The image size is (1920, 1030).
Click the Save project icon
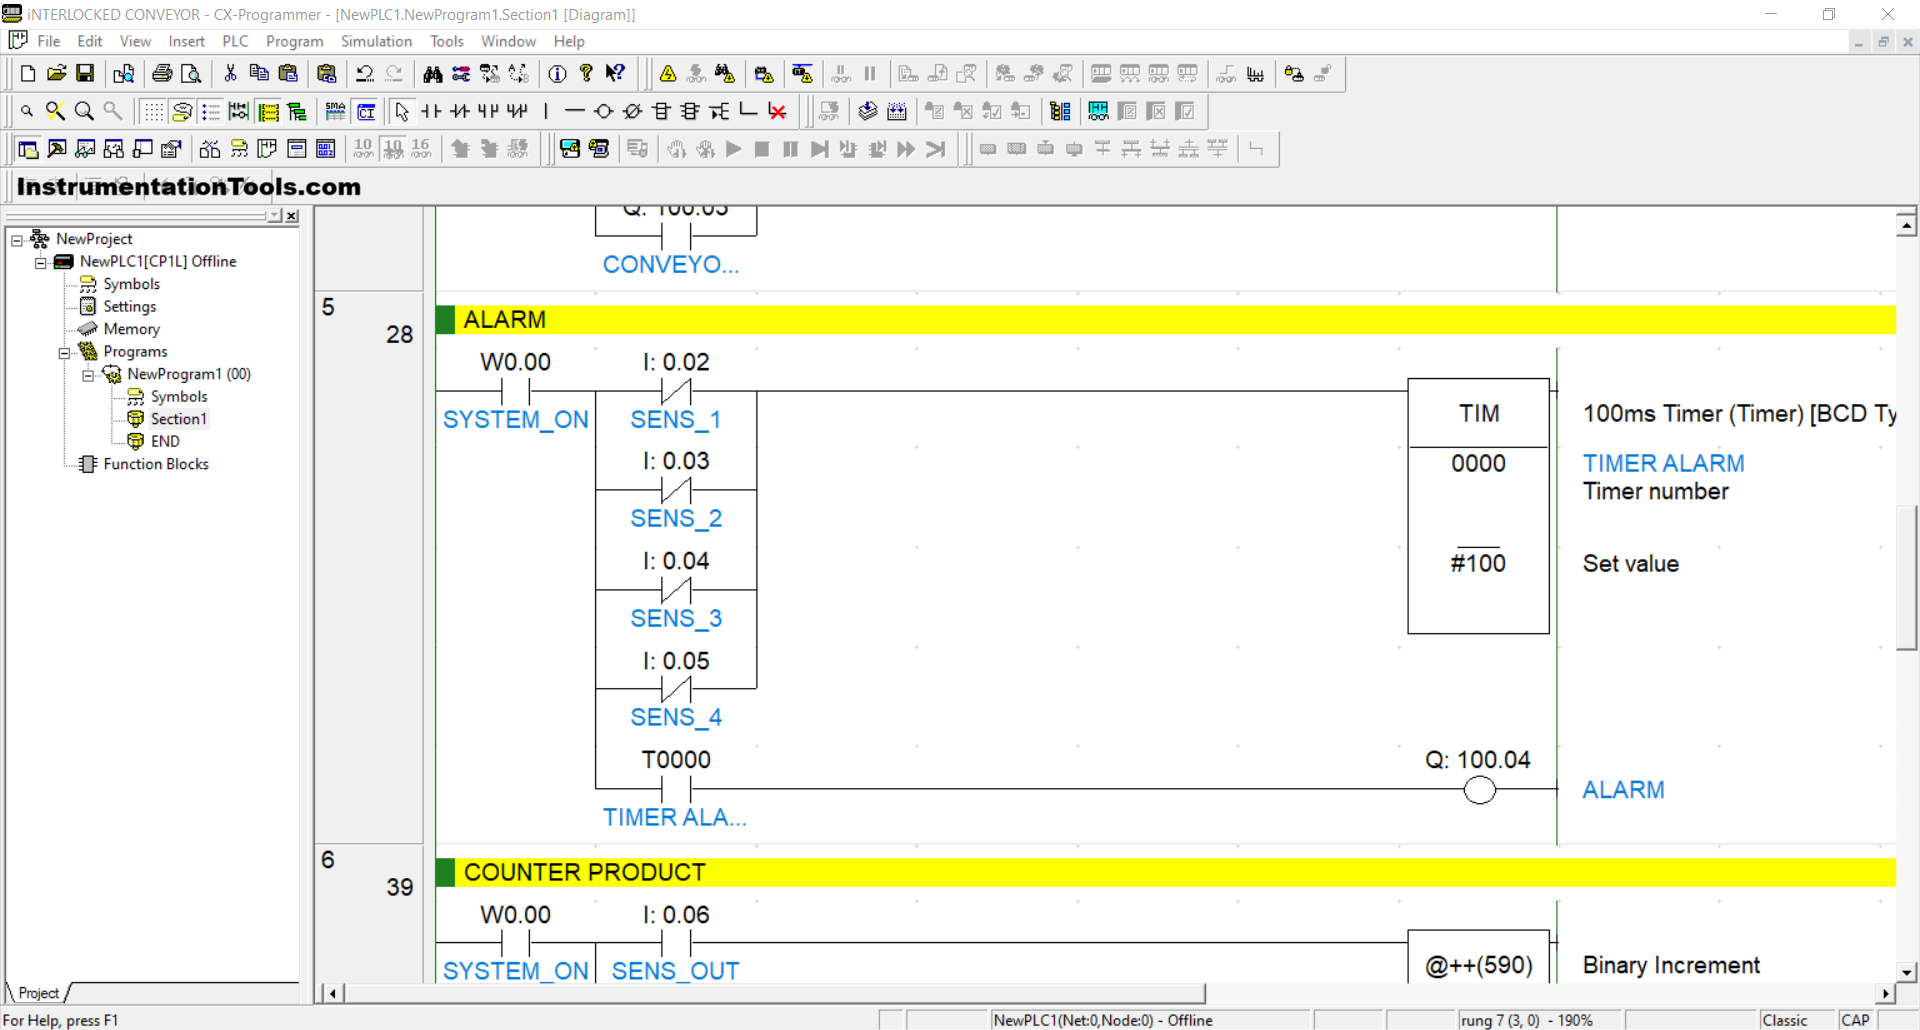pyautogui.click(x=85, y=73)
